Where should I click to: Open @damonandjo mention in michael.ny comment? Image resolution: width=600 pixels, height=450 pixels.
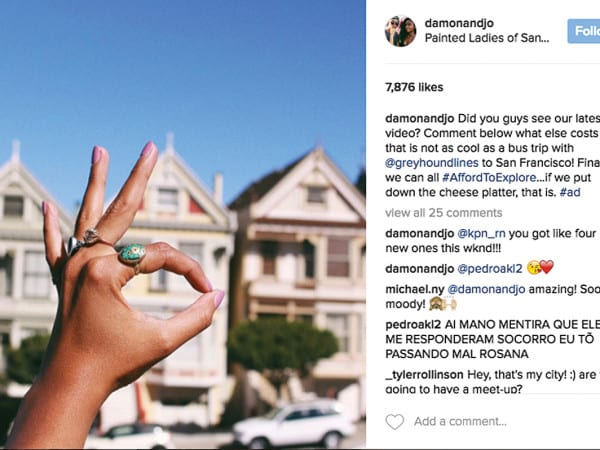click(486, 289)
